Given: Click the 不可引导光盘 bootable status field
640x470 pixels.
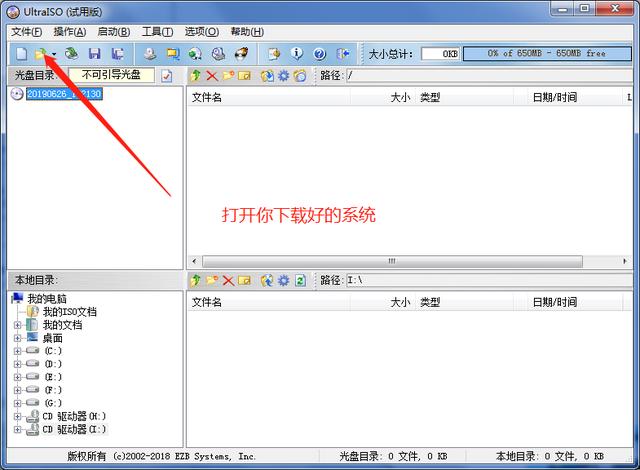Looking at the screenshot, I should click(112, 75).
